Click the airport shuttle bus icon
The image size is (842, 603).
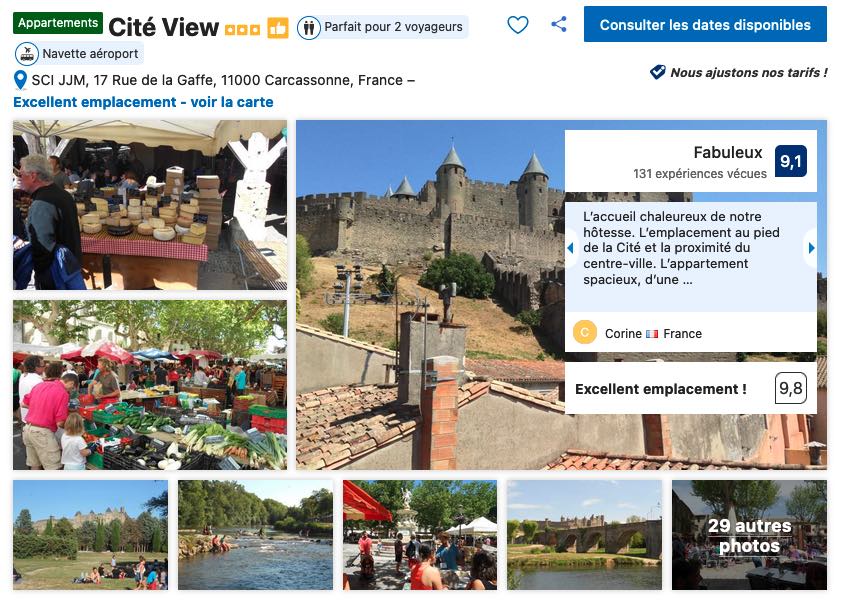(26, 54)
